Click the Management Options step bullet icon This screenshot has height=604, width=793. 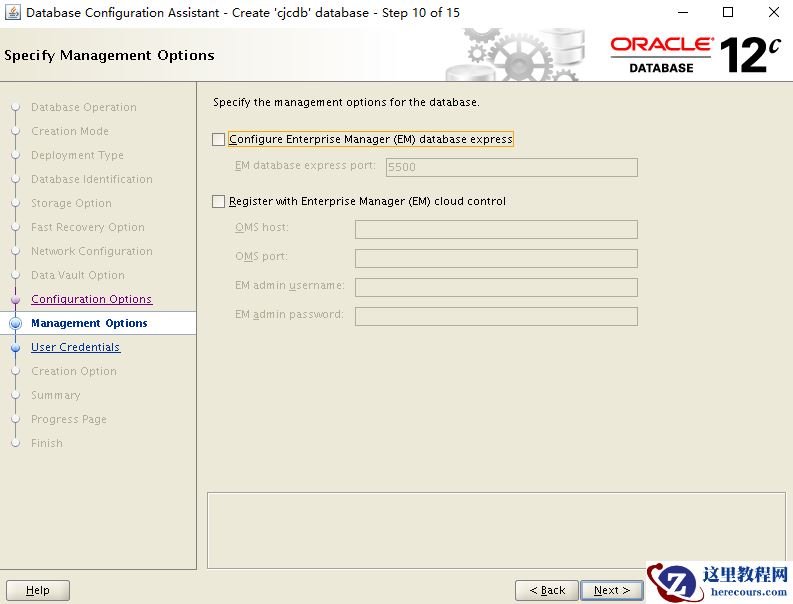click(16, 323)
